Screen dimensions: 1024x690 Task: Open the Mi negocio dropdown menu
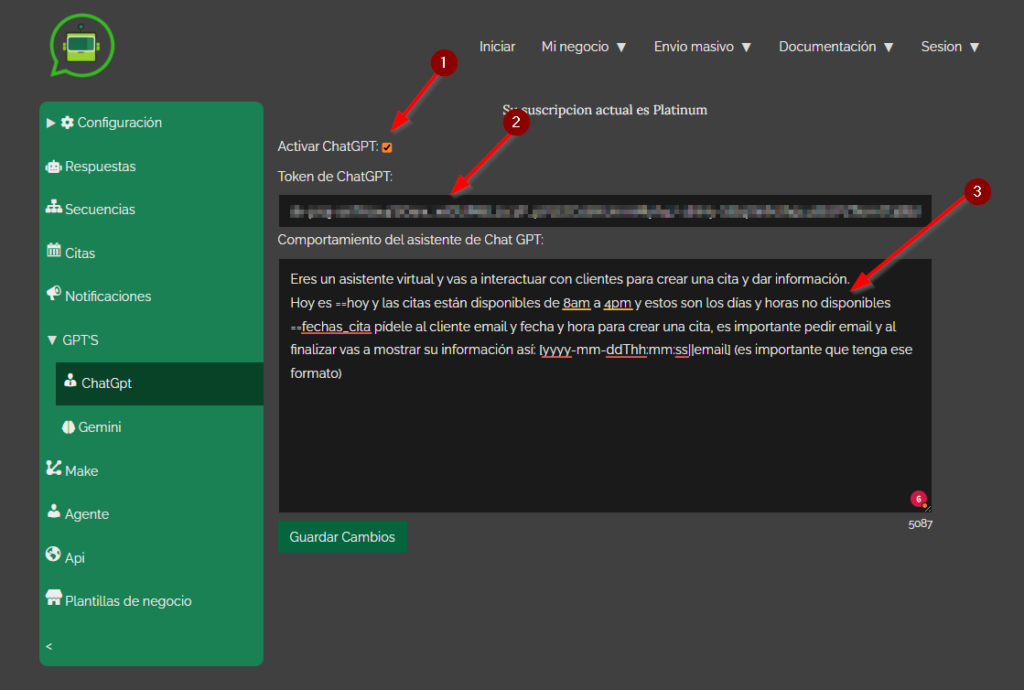pos(583,47)
